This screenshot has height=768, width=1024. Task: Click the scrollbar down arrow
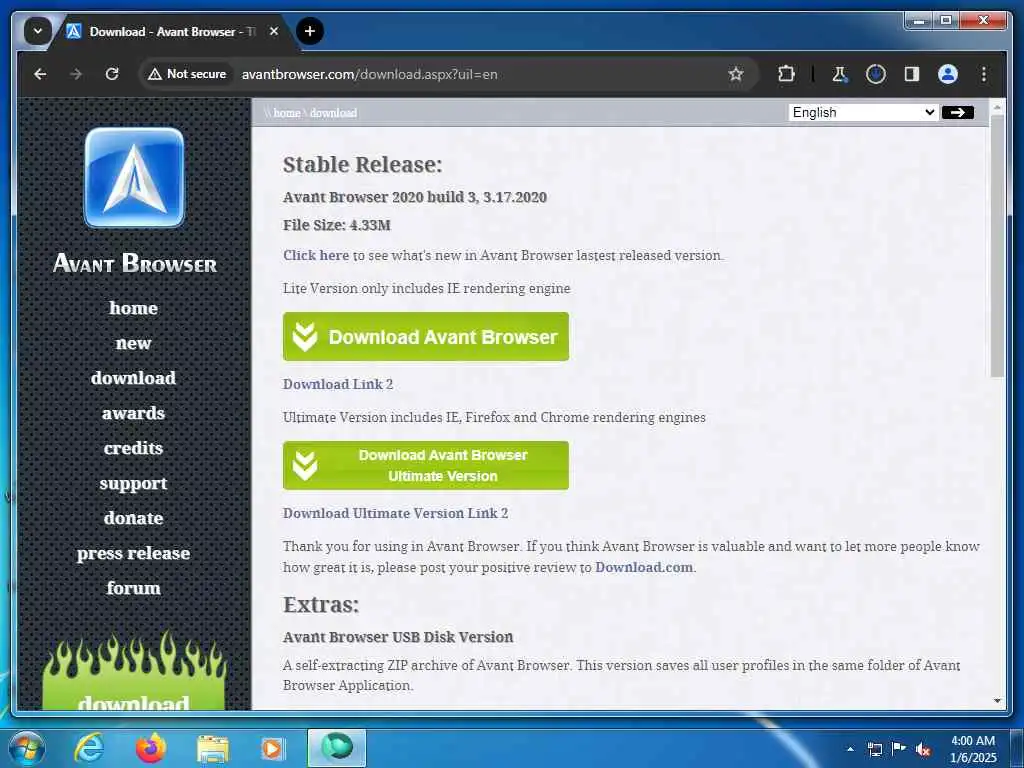997,701
